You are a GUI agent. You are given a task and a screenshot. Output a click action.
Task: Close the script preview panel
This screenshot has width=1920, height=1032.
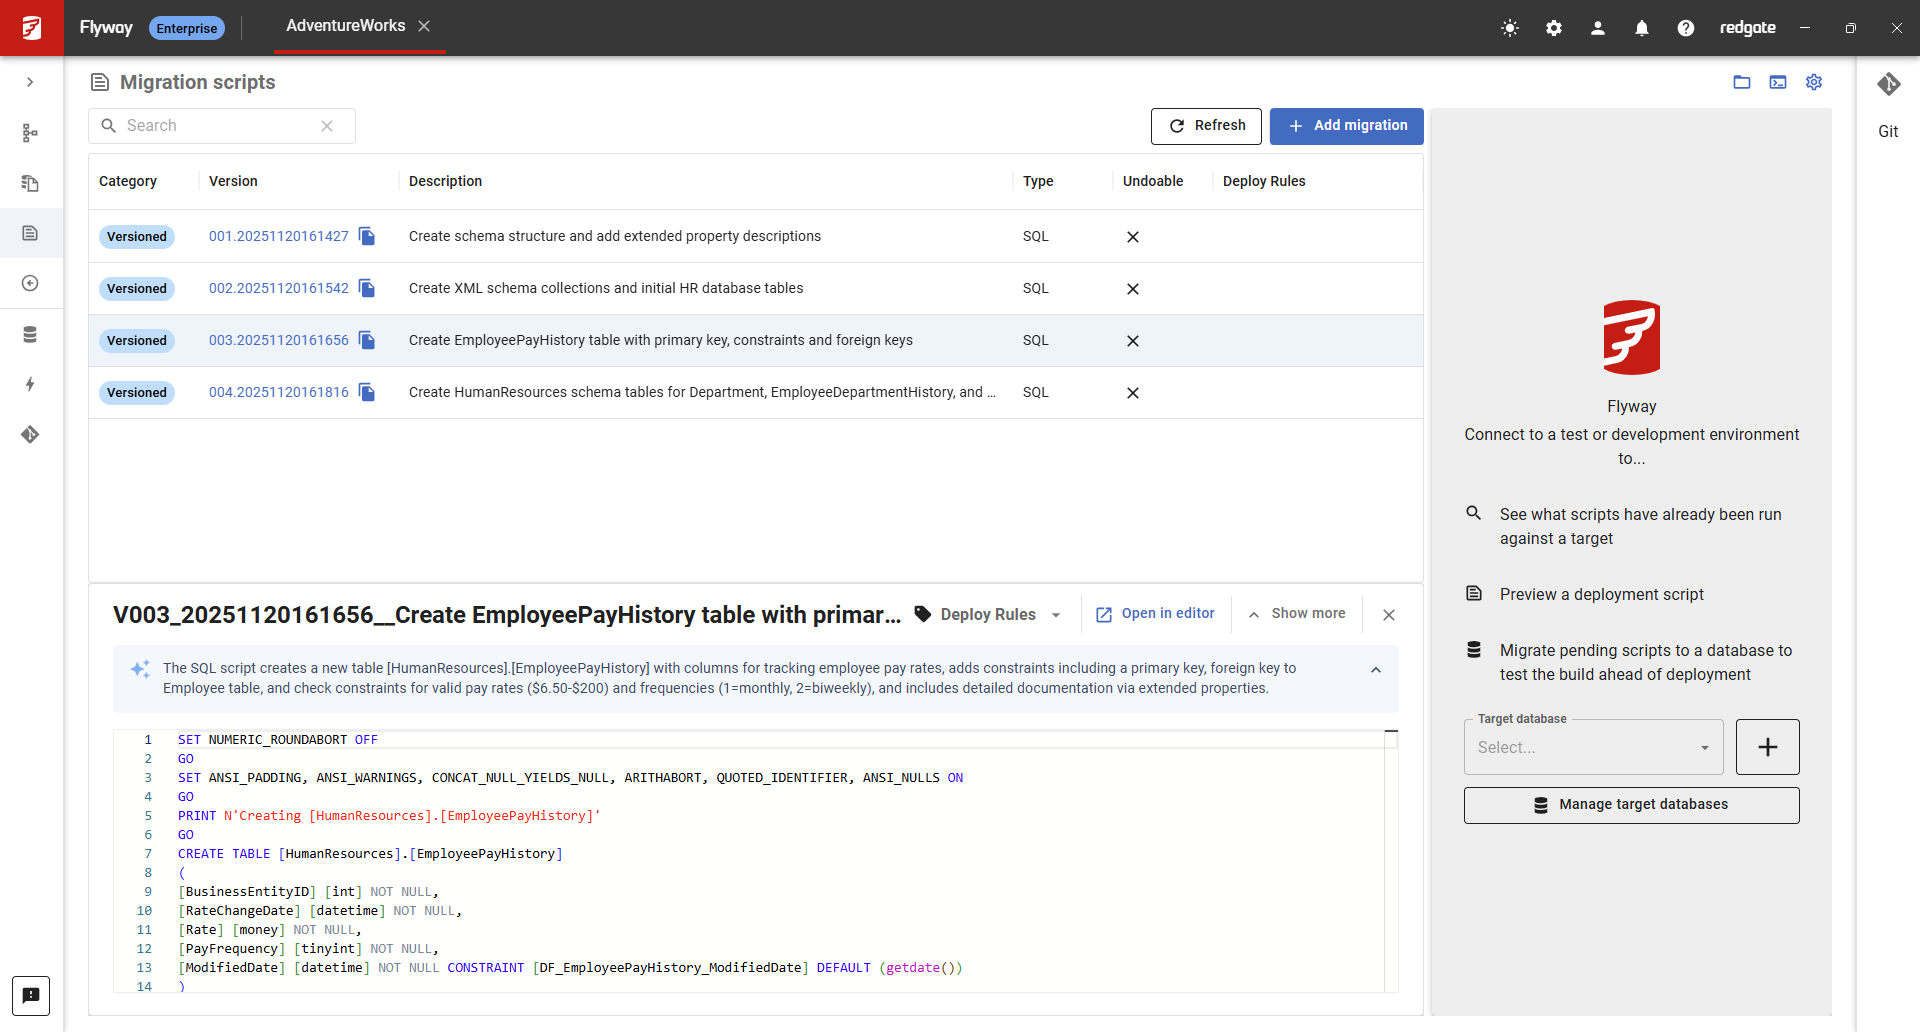click(x=1389, y=615)
